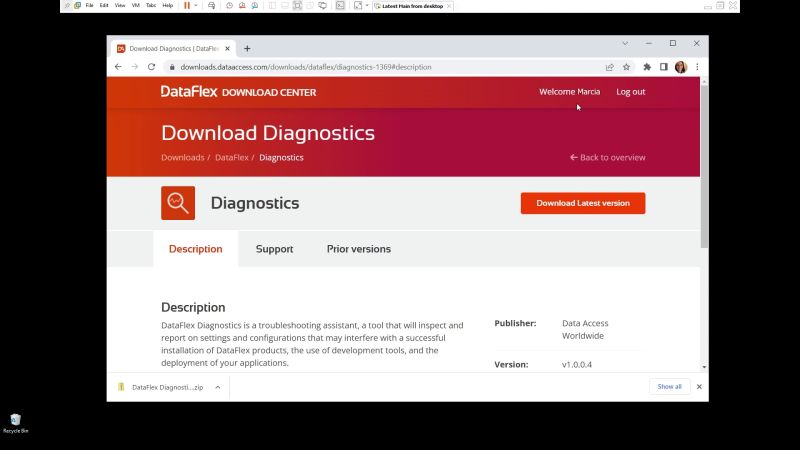The image size is (800, 450).
Task: Click the Log out link
Action: coord(631,92)
